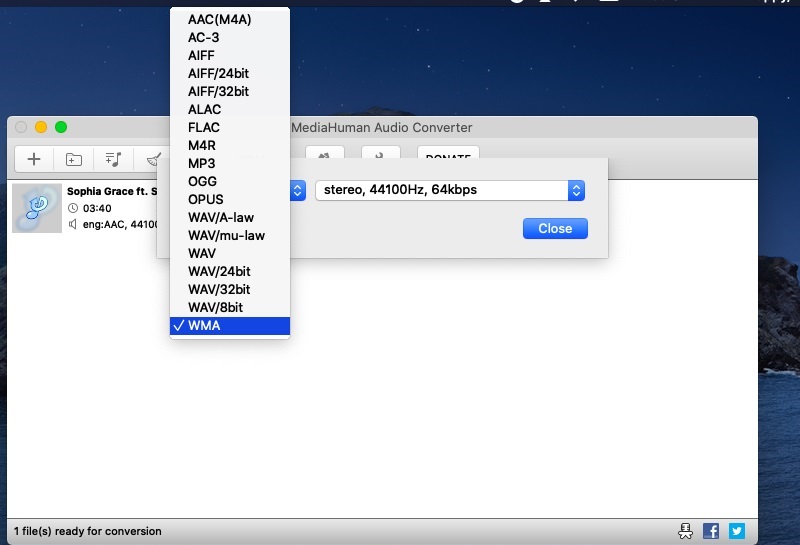Select AAC(M4A) format from list

230,19
